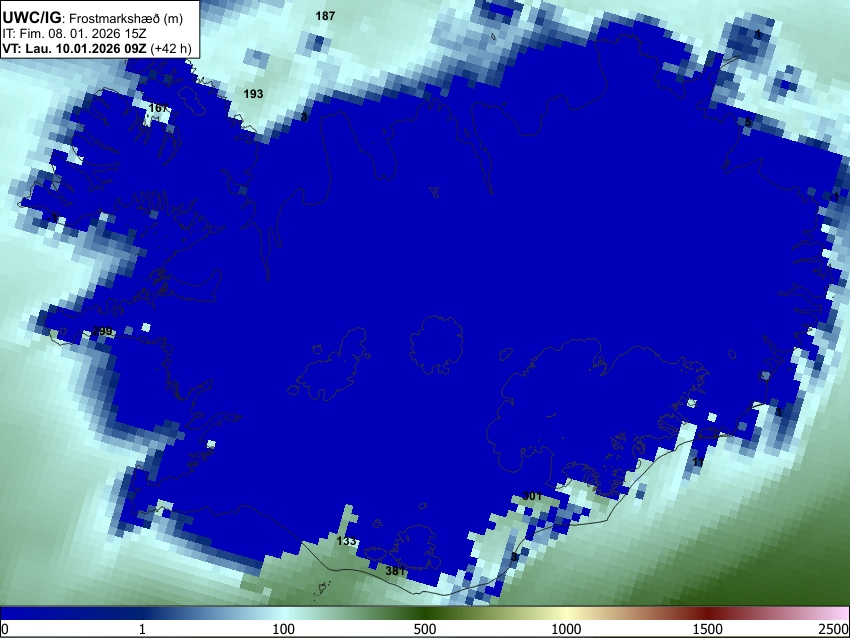Select the (+42 h) forecast offset text
This screenshot has height=638, width=850.
coord(171,48)
